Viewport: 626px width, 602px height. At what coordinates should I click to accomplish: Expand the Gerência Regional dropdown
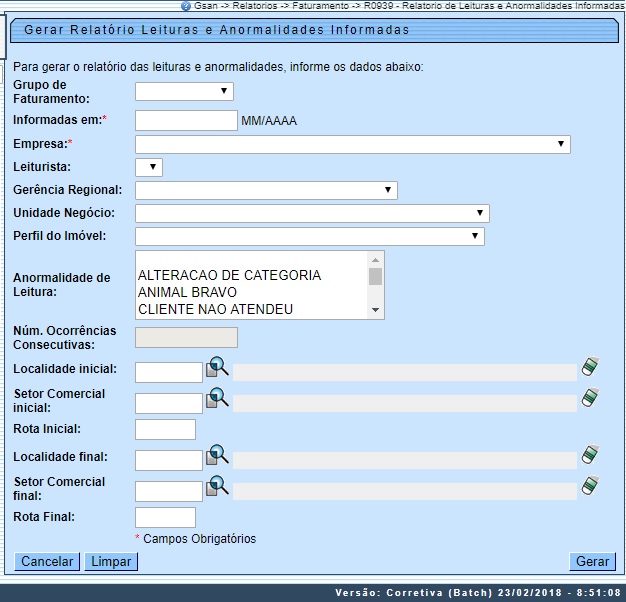[x=266, y=191]
